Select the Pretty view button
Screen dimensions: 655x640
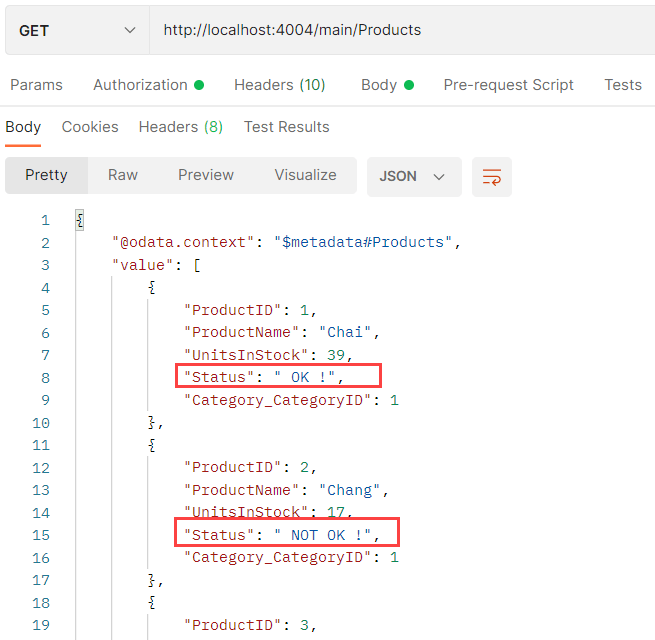46,175
